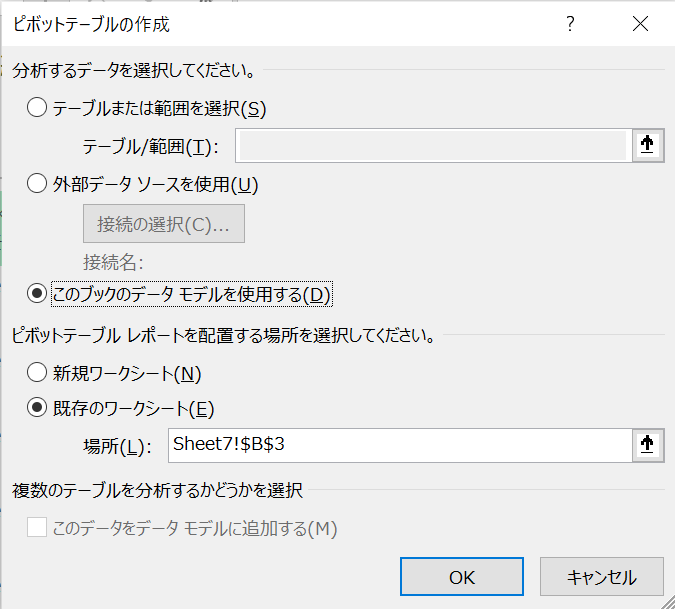675x609 pixels.
Task: Close the ピボットテーブルの作成 dialog with X
Action: [x=641, y=24]
